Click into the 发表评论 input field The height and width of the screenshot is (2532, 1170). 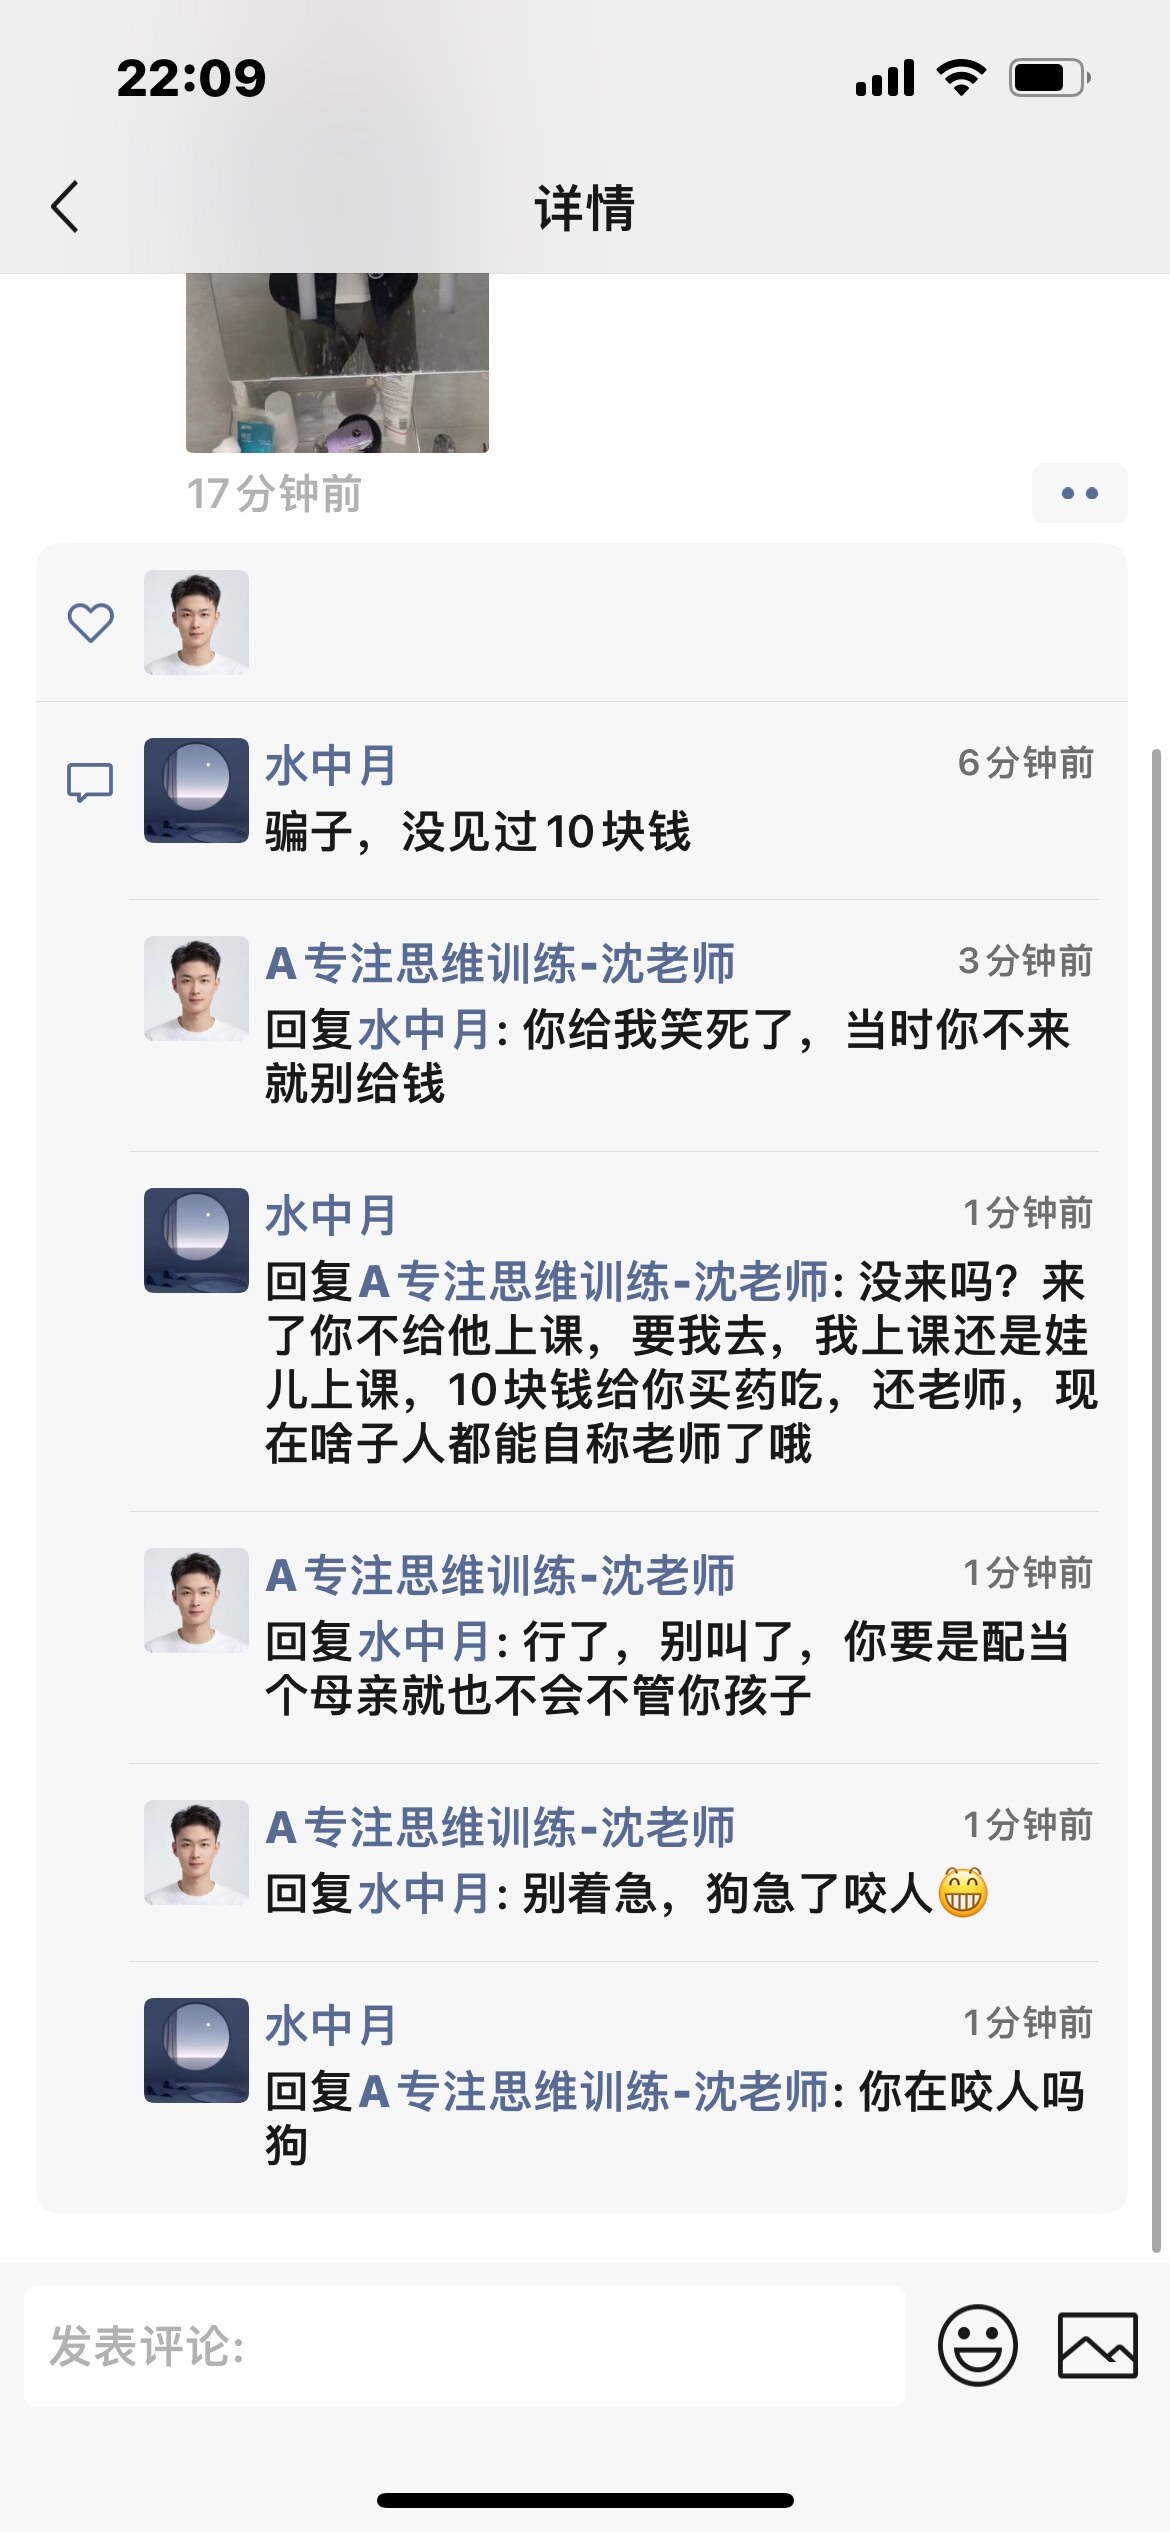click(464, 2345)
